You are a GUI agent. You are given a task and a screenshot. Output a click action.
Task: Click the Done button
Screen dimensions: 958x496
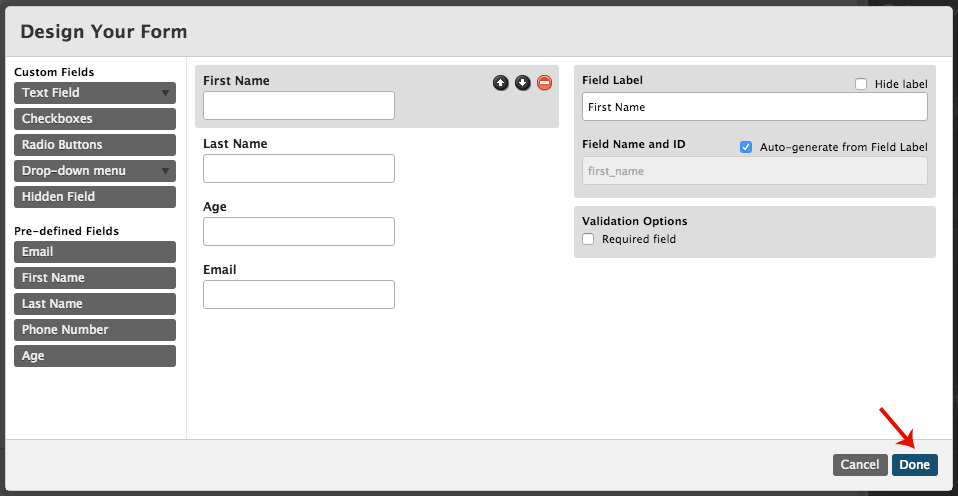click(915, 465)
